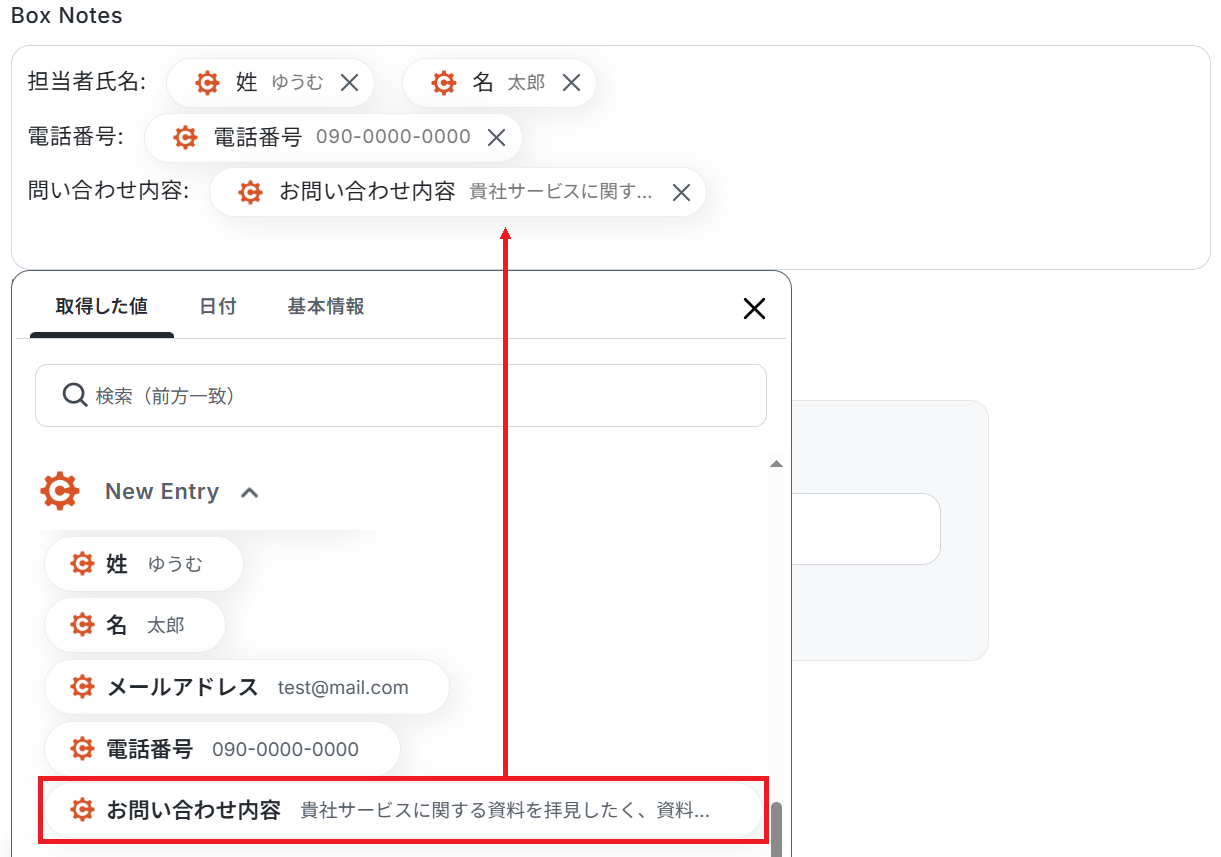1221x857 pixels.
Task: Focus the 検索（前方一致） search field
Action: click(401, 396)
